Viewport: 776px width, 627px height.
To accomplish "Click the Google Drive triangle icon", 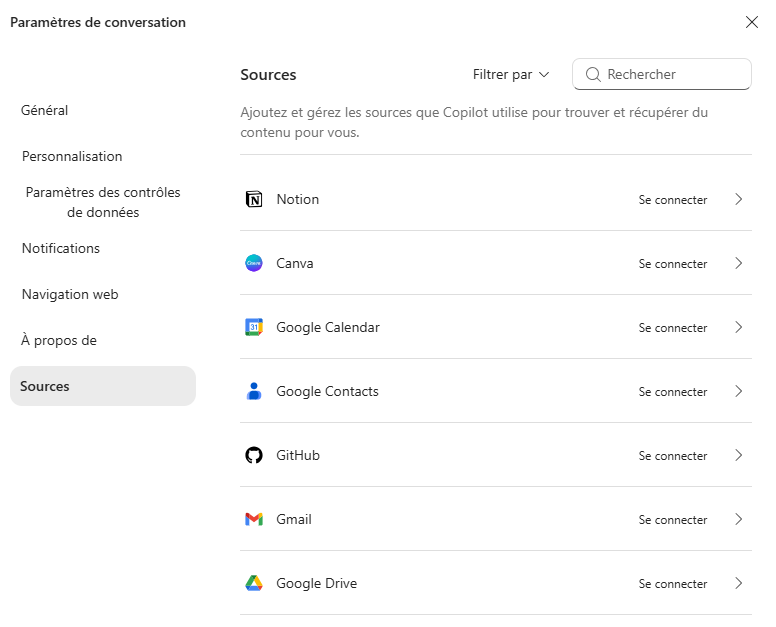I will click(254, 583).
